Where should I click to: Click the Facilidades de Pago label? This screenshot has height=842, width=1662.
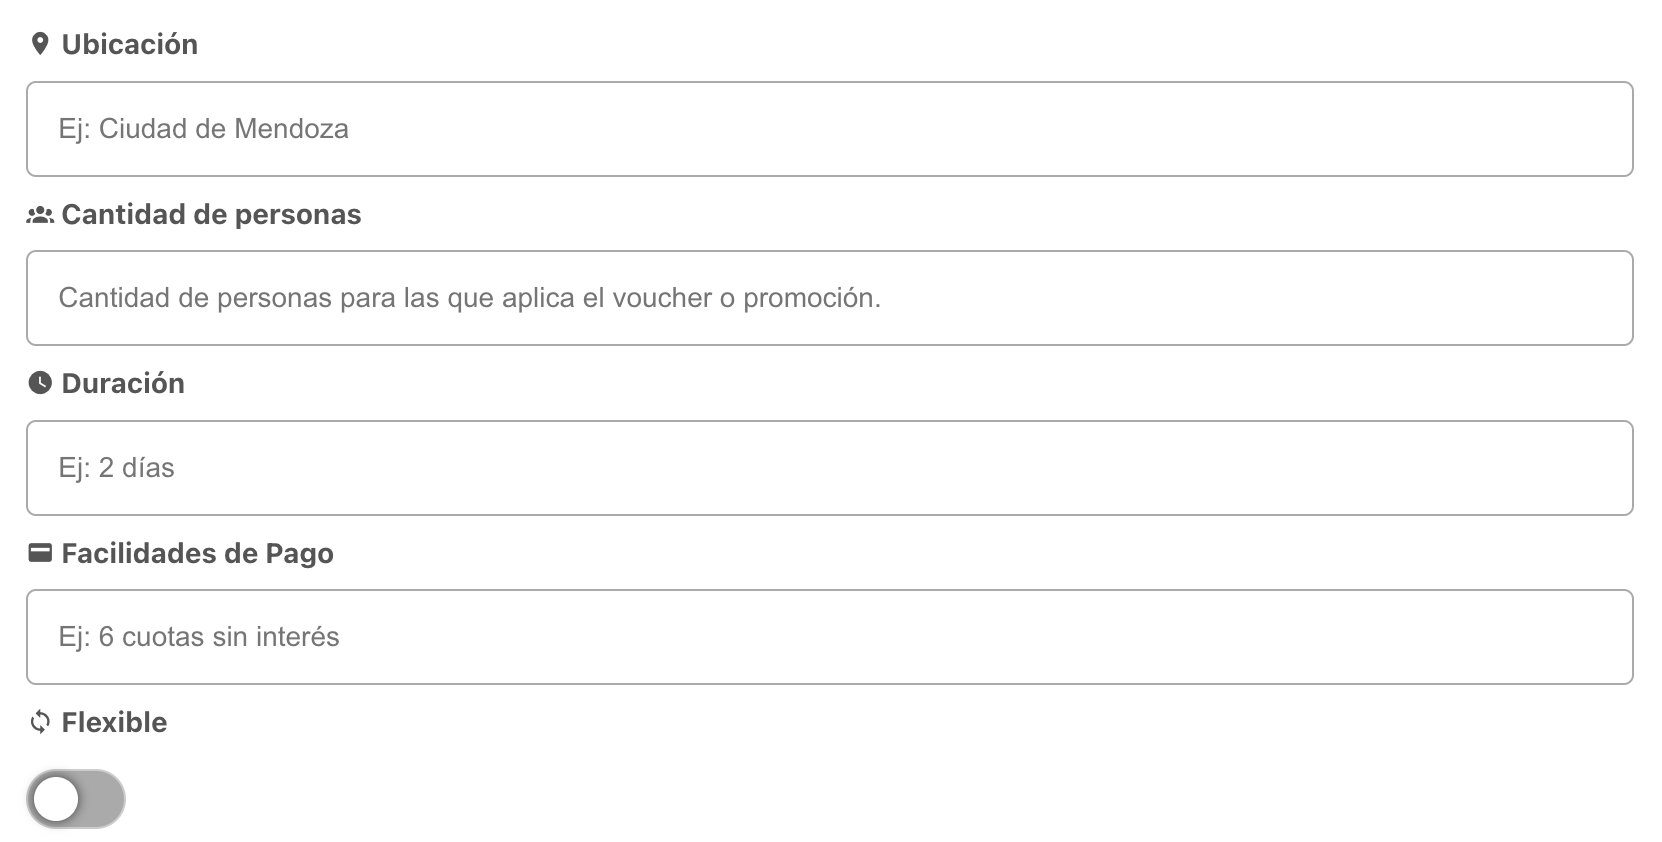[x=197, y=552]
